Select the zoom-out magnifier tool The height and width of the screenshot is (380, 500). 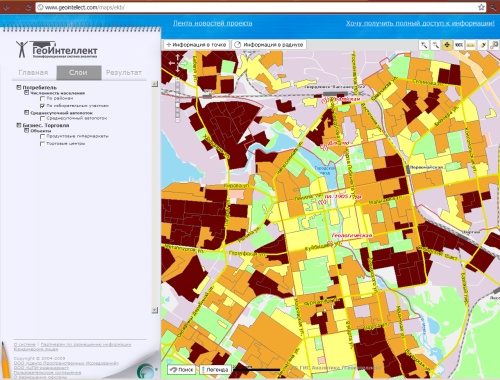(x=435, y=45)
